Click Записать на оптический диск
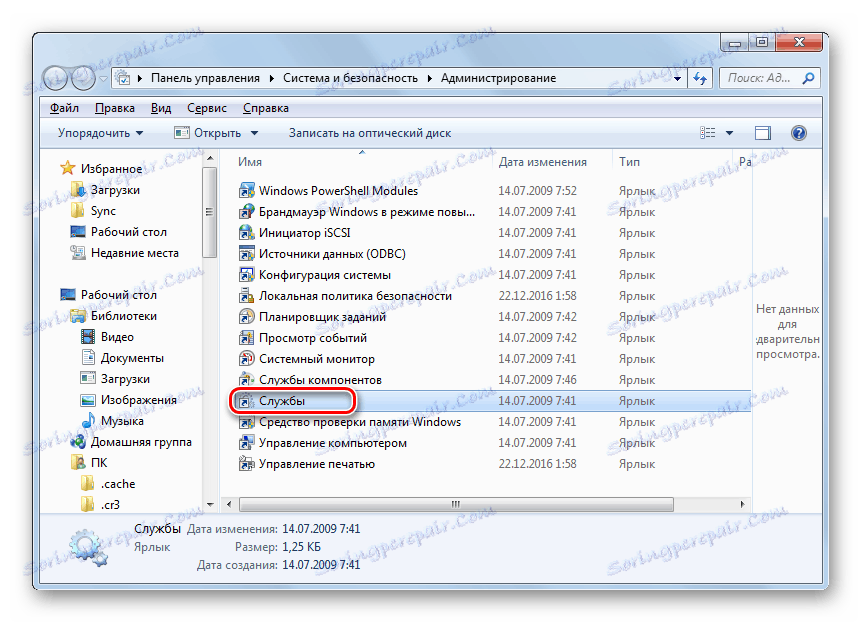 point(369,133)
